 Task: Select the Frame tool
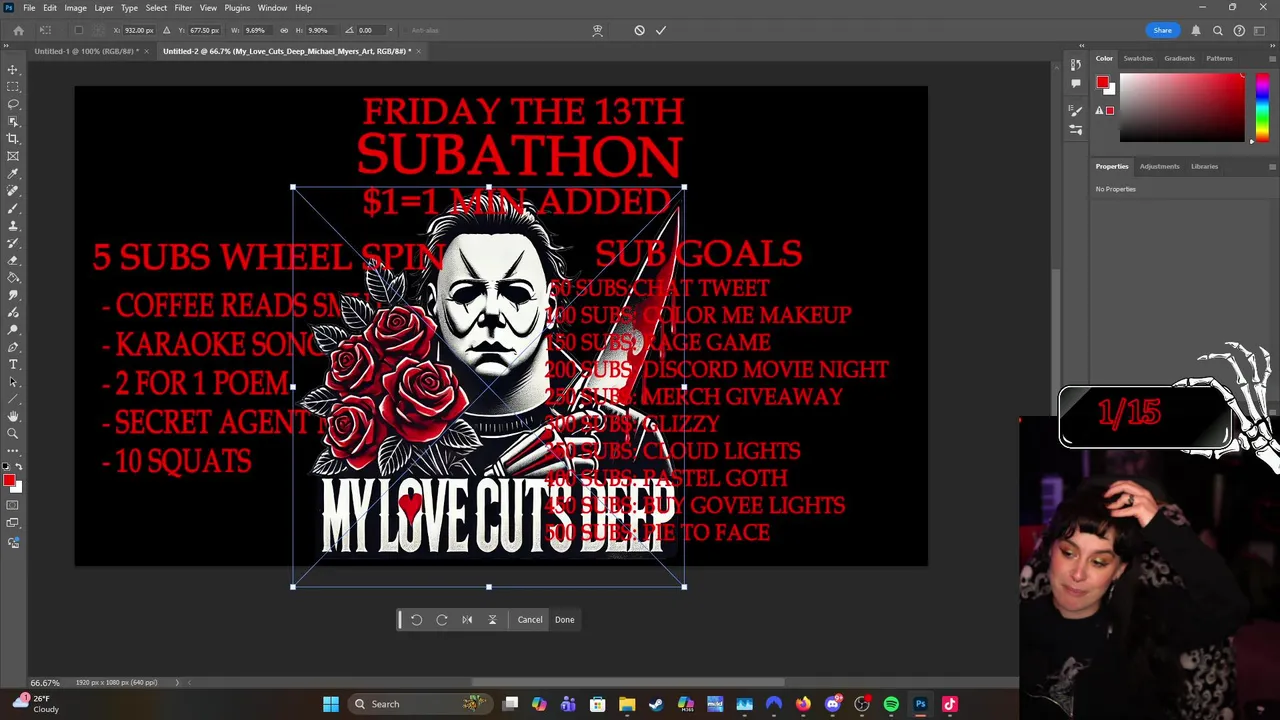(13, 156)
